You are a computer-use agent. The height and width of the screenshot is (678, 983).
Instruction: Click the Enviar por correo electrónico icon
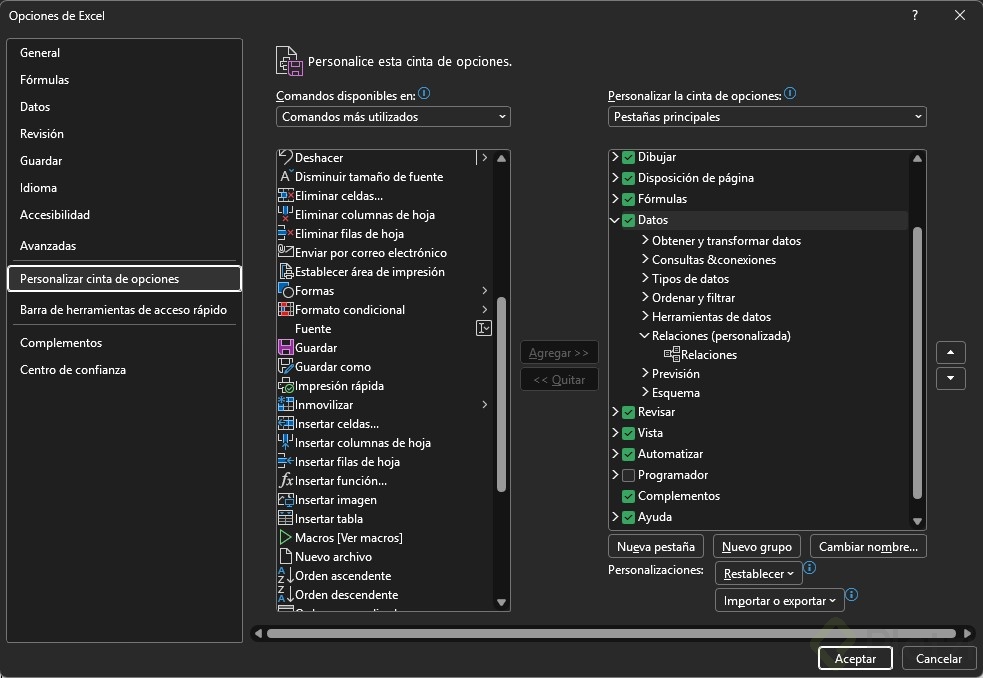point(286,252)
